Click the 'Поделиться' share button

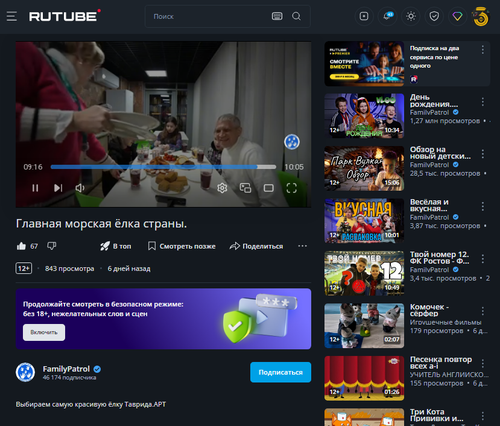(256, 246)
